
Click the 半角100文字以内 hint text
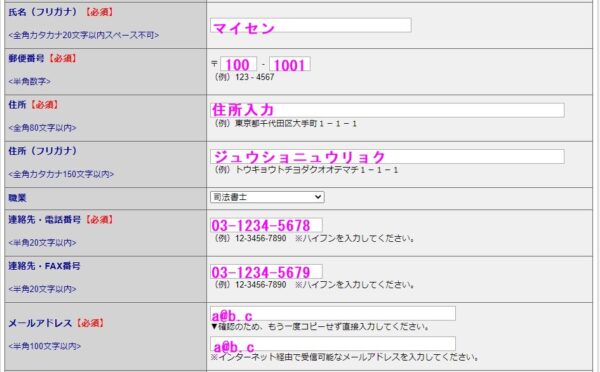(44, 346)
